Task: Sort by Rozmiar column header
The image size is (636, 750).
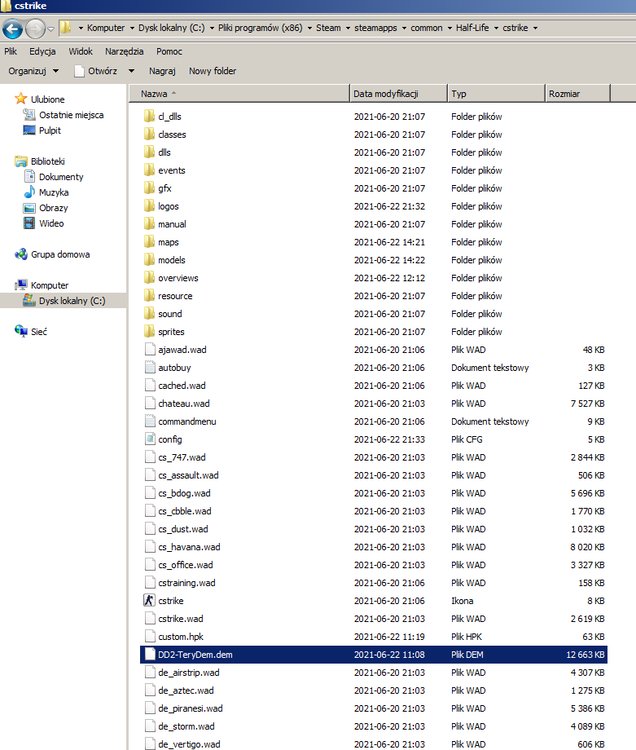Action: click(x=578, y=94)
